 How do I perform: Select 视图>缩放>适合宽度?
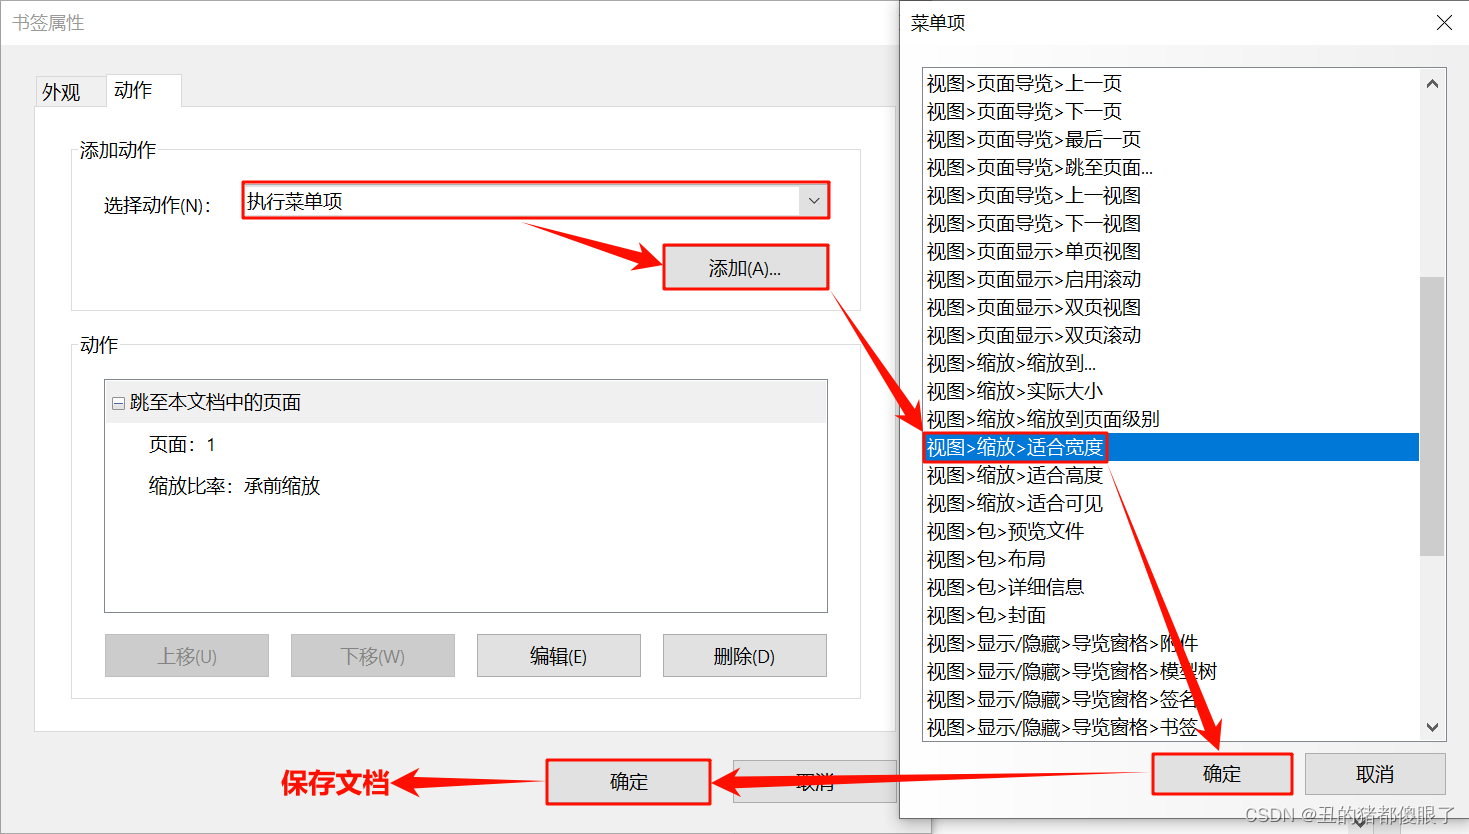click(1171, 447)
